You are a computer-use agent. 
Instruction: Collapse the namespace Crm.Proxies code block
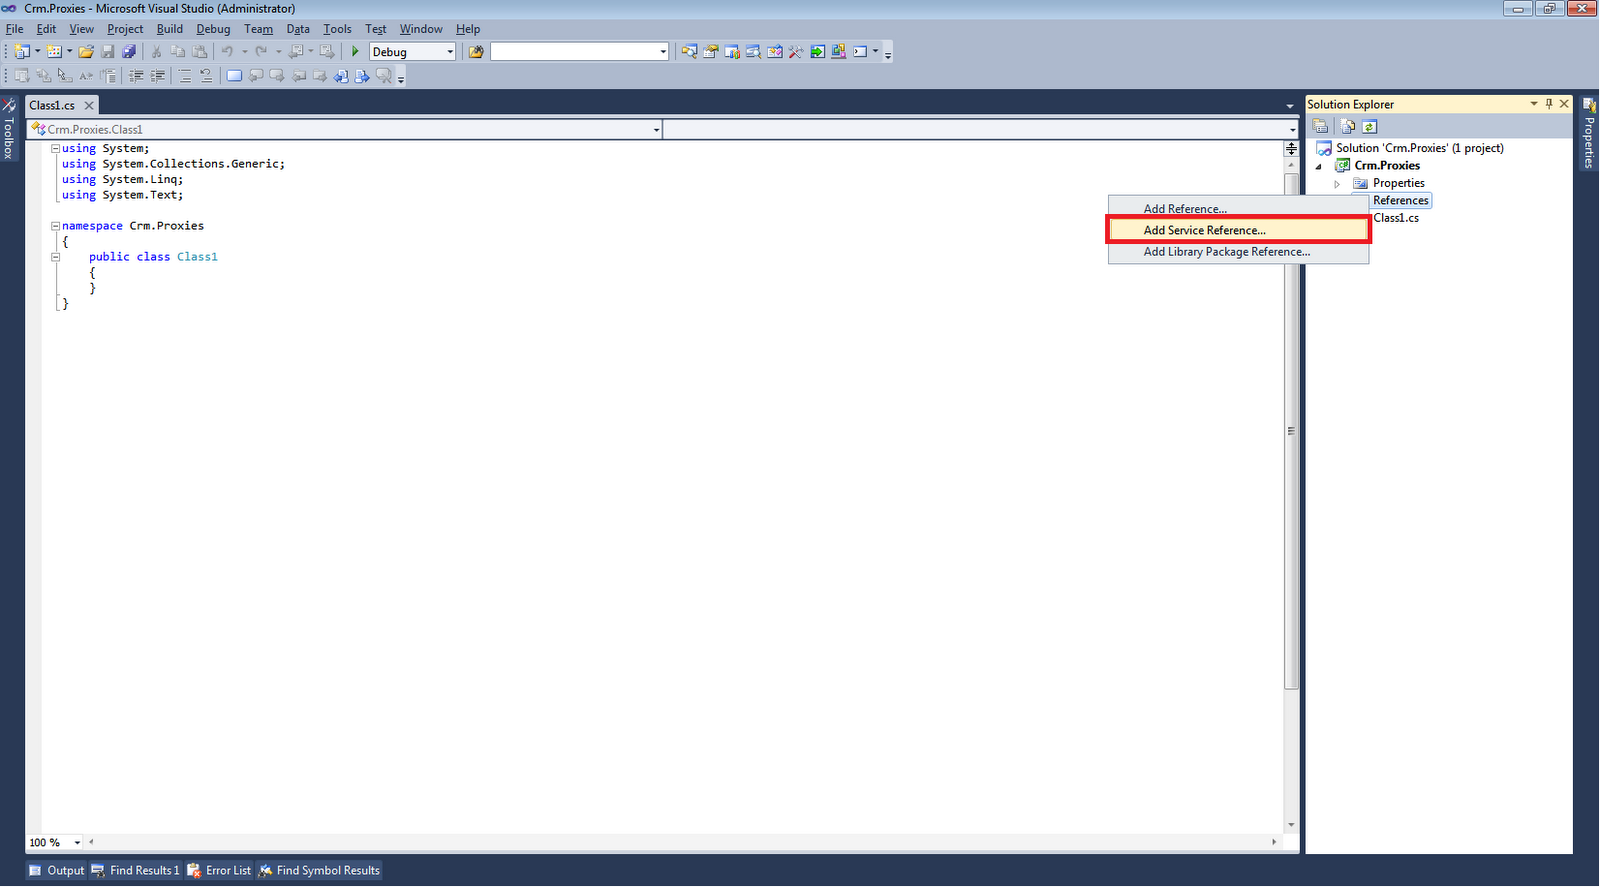[x=56, y=226]
